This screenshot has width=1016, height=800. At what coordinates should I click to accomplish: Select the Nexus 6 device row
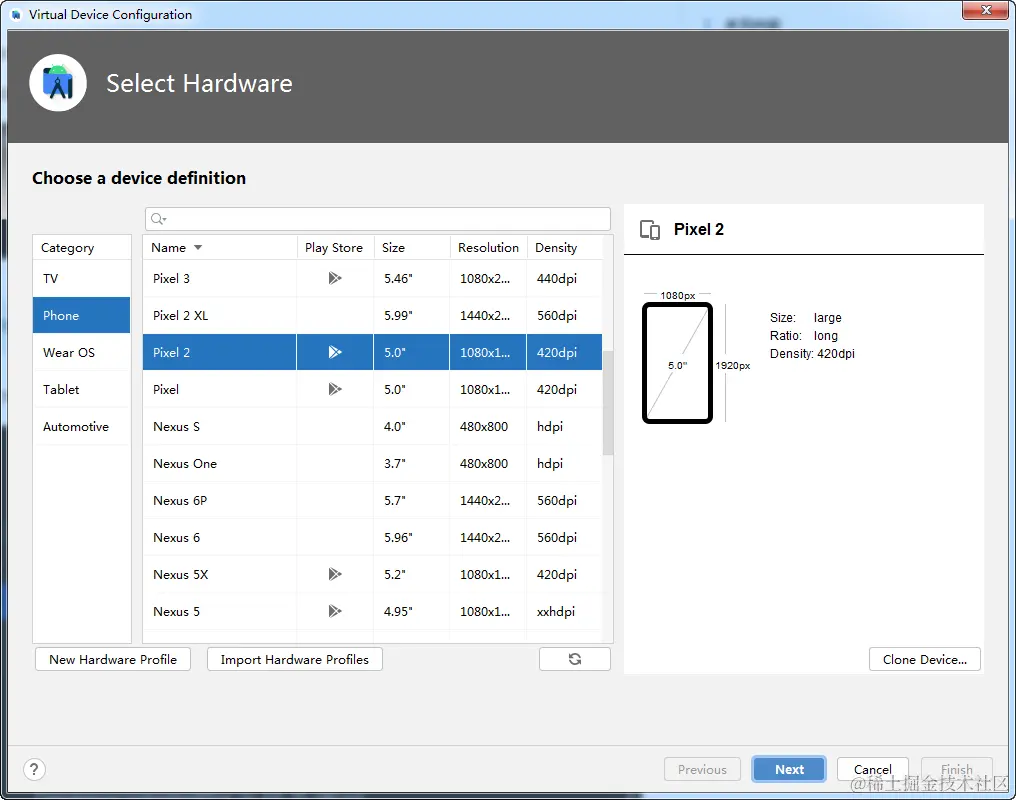pos(373,538)
